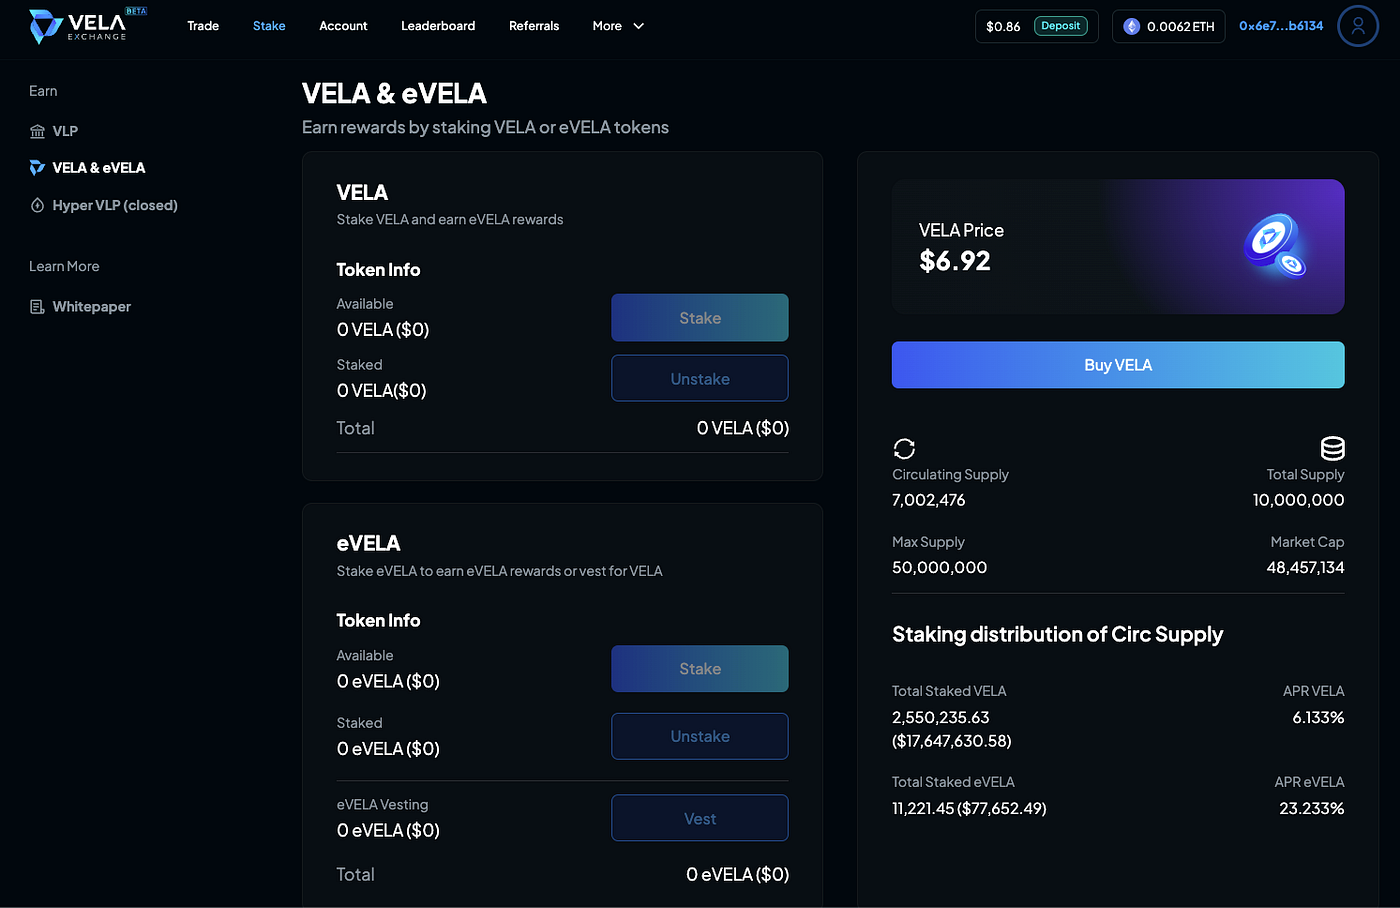Click the Whitepaper document icon
The width and height of the screenshot is (1400, 908).
pyautogui.click(x=38, y=307)
